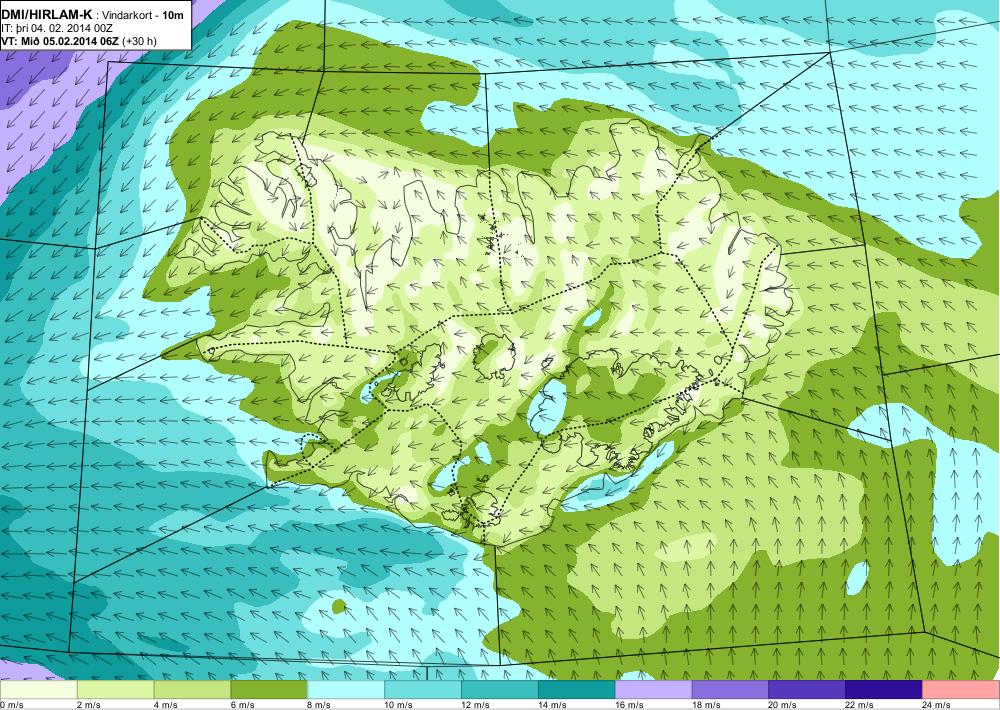Click the olive green 6 m/s legend swatch
The height and width of the screenshot is (710, 1000).
pyautogui.click(x=269, y=689)
